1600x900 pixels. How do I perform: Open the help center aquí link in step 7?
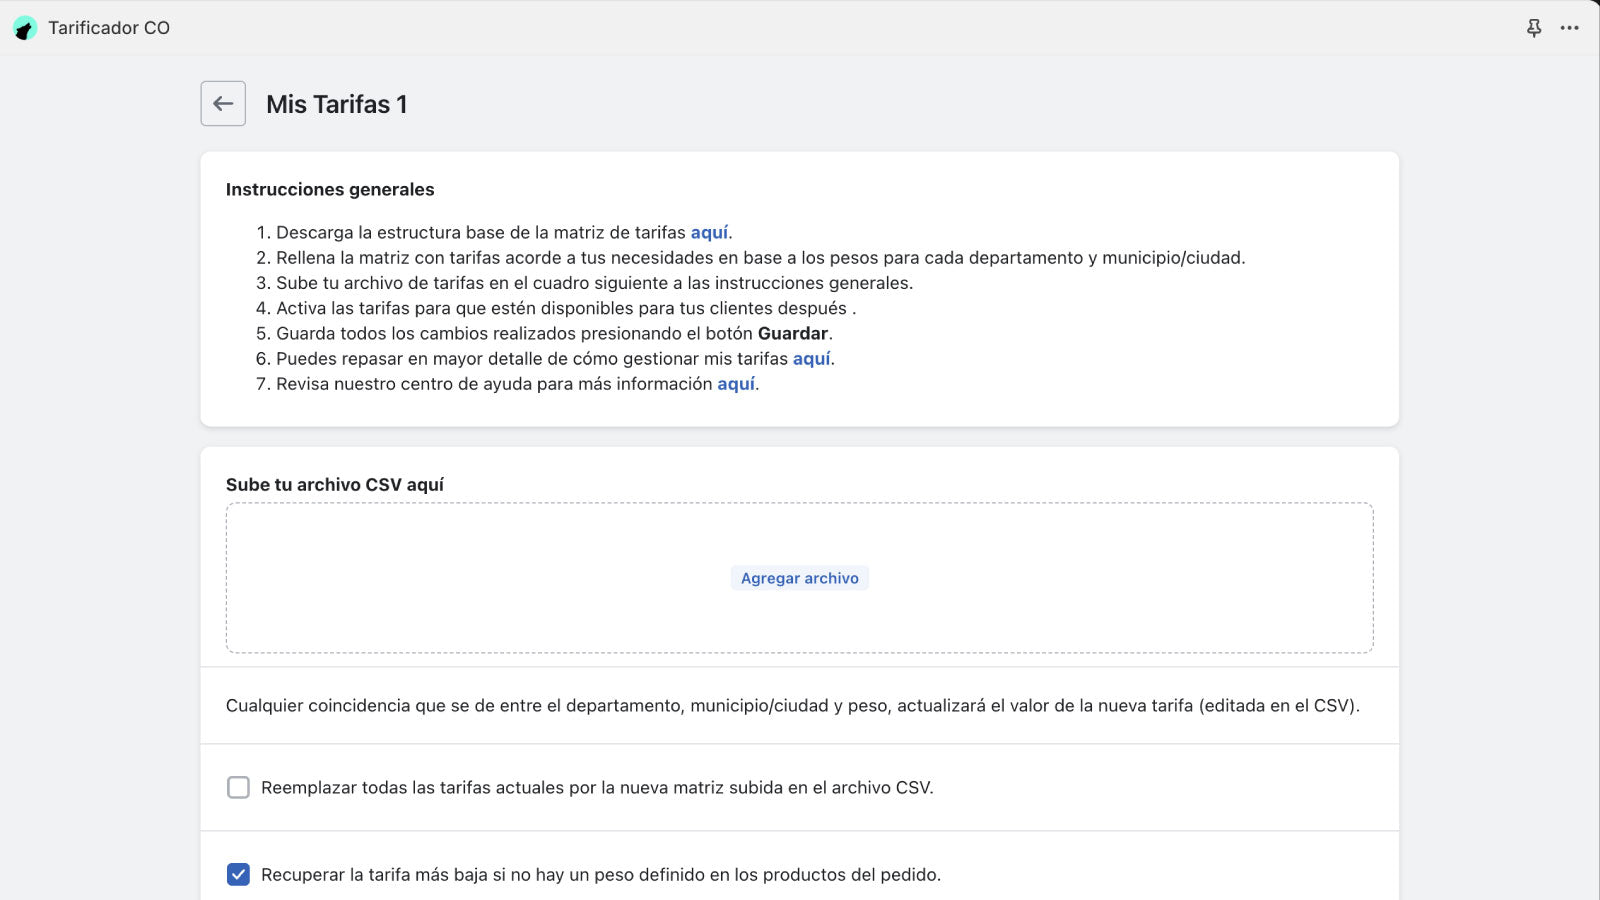point(736,384)
